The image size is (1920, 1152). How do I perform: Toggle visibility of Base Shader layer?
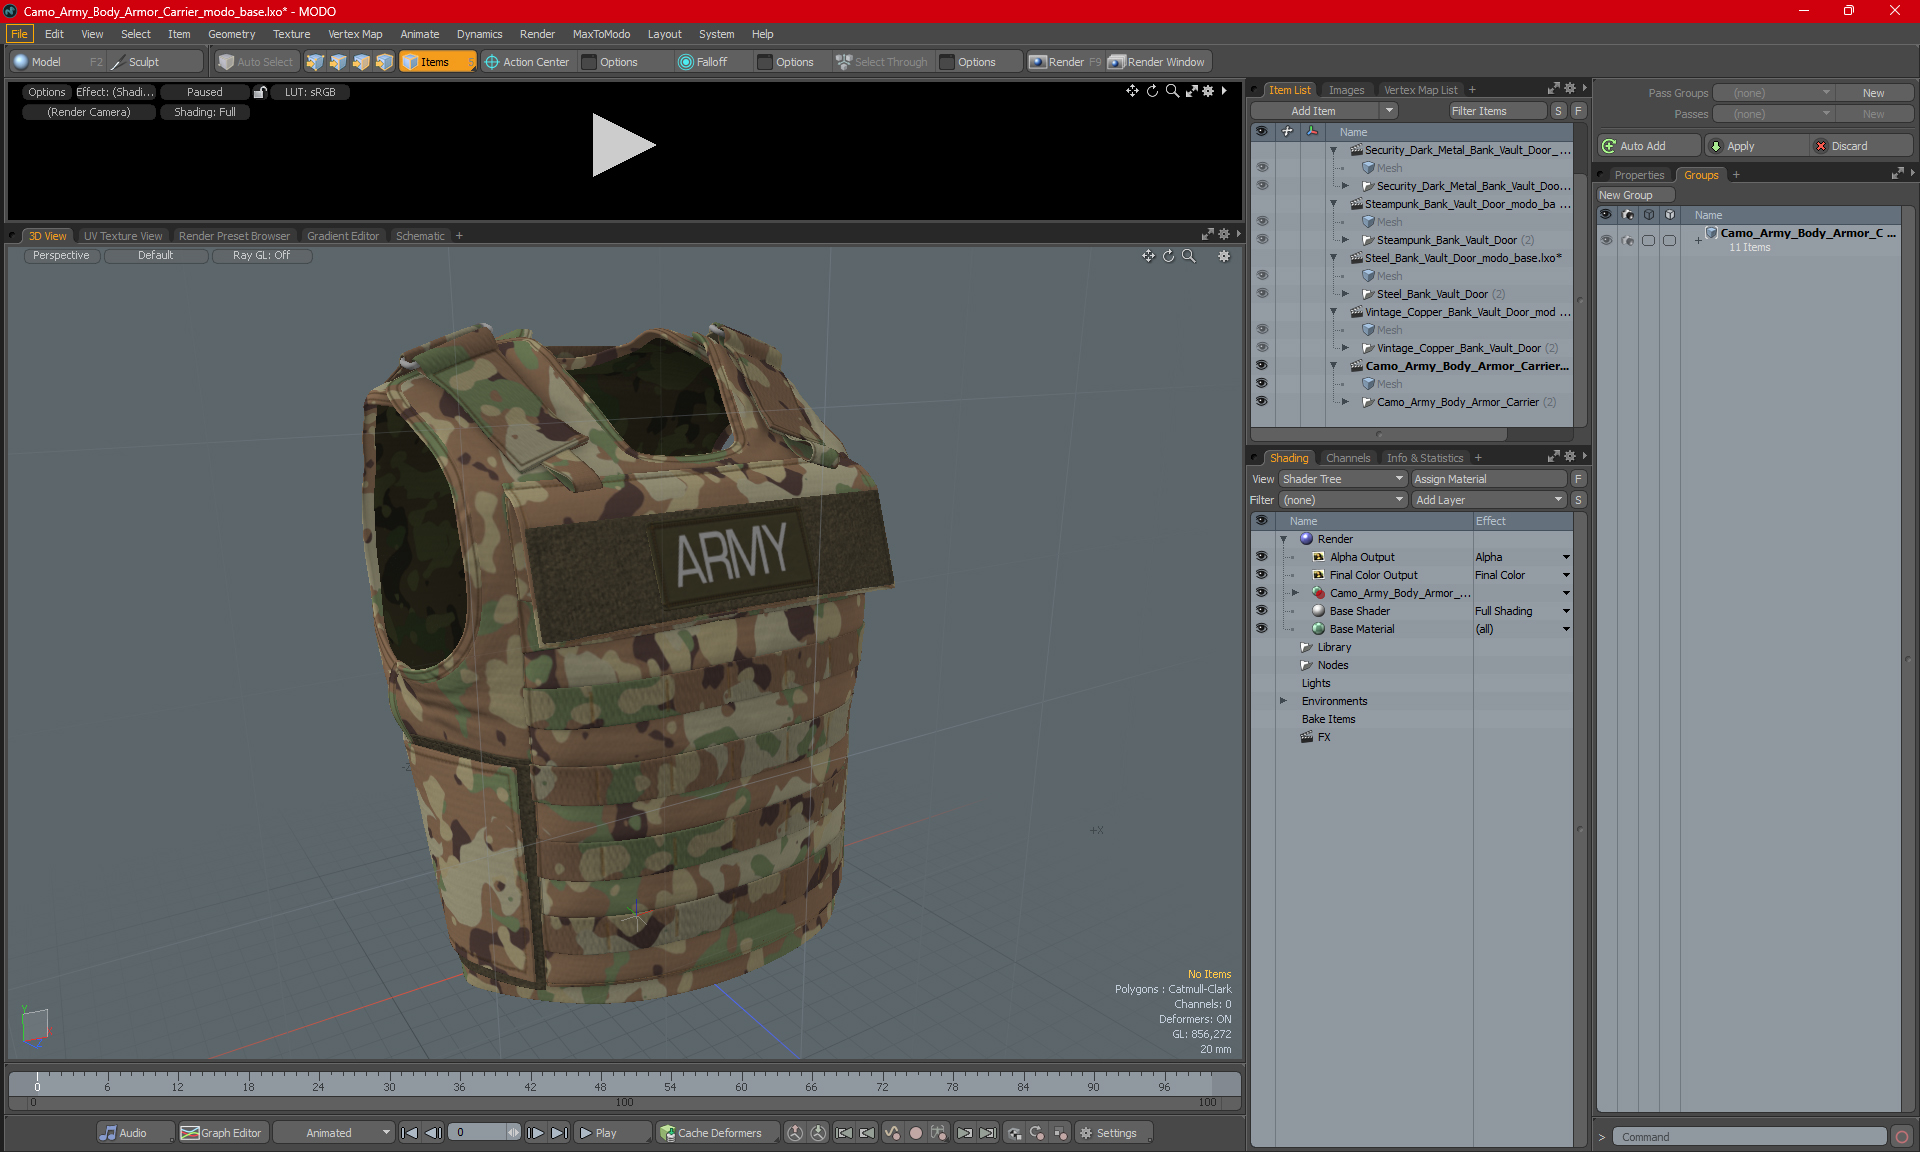pyautogui.click(x=1262, y=611)
